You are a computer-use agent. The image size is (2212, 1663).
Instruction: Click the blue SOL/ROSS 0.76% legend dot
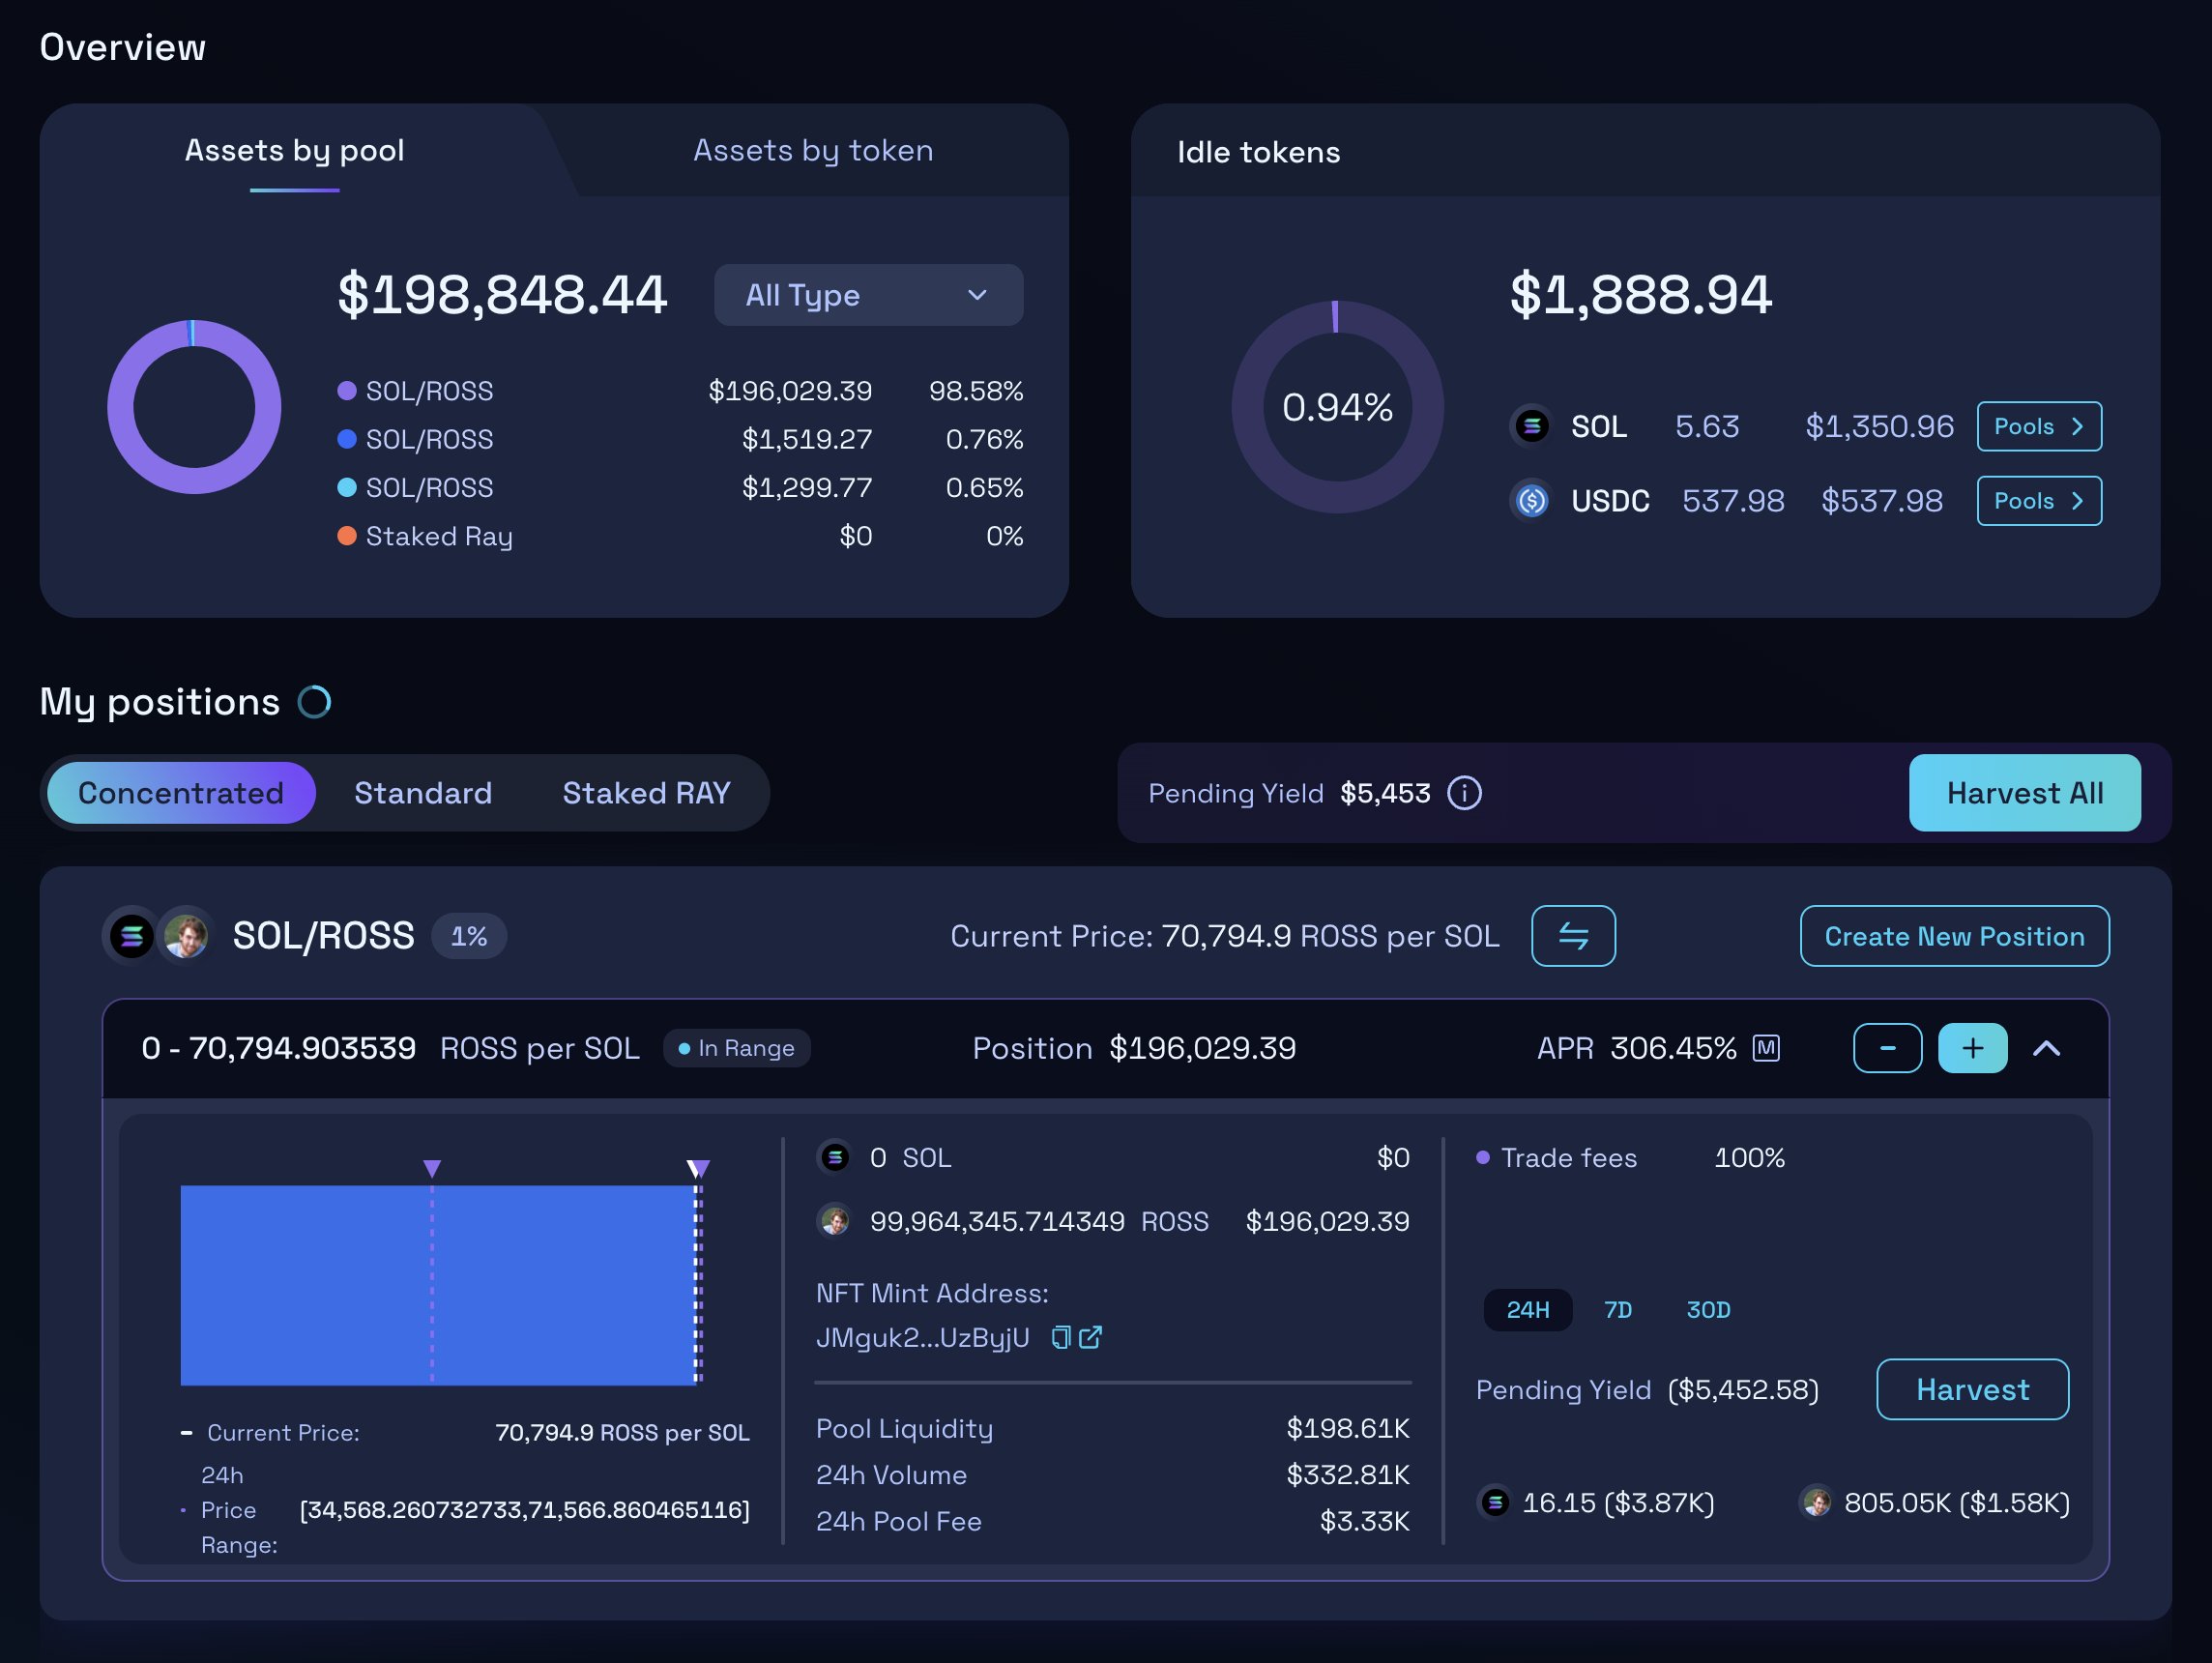pos(347,439)
